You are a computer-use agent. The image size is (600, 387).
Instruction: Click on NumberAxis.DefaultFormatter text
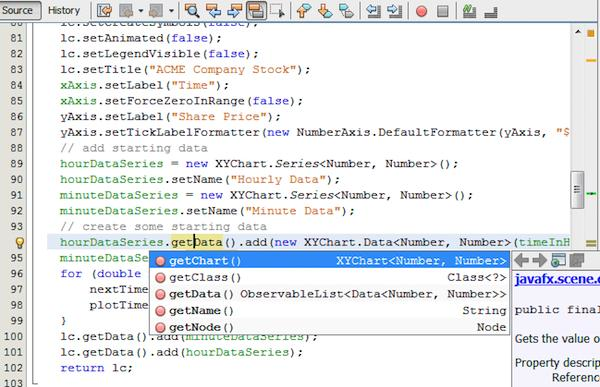pos(397,132)
